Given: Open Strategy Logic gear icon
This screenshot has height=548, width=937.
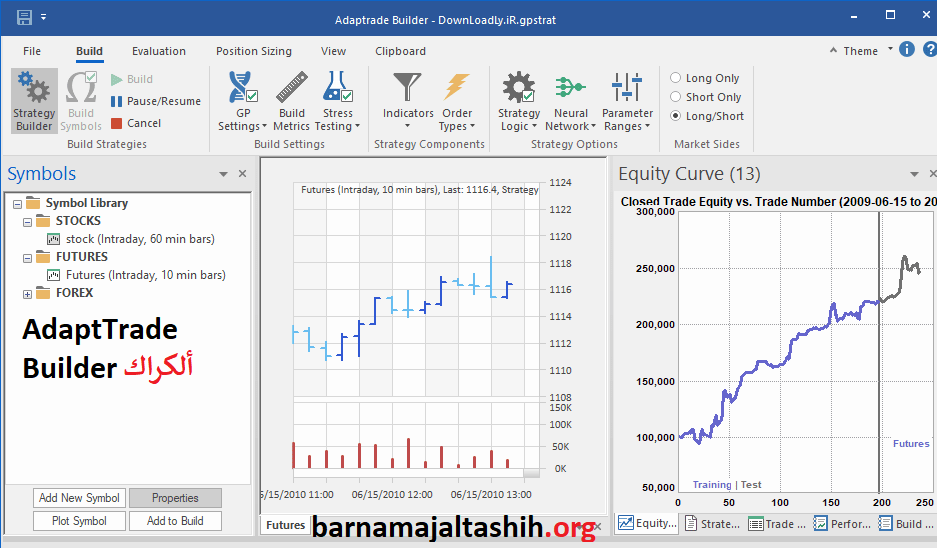Looking at the screenshot, I should (x=519, y=87).
